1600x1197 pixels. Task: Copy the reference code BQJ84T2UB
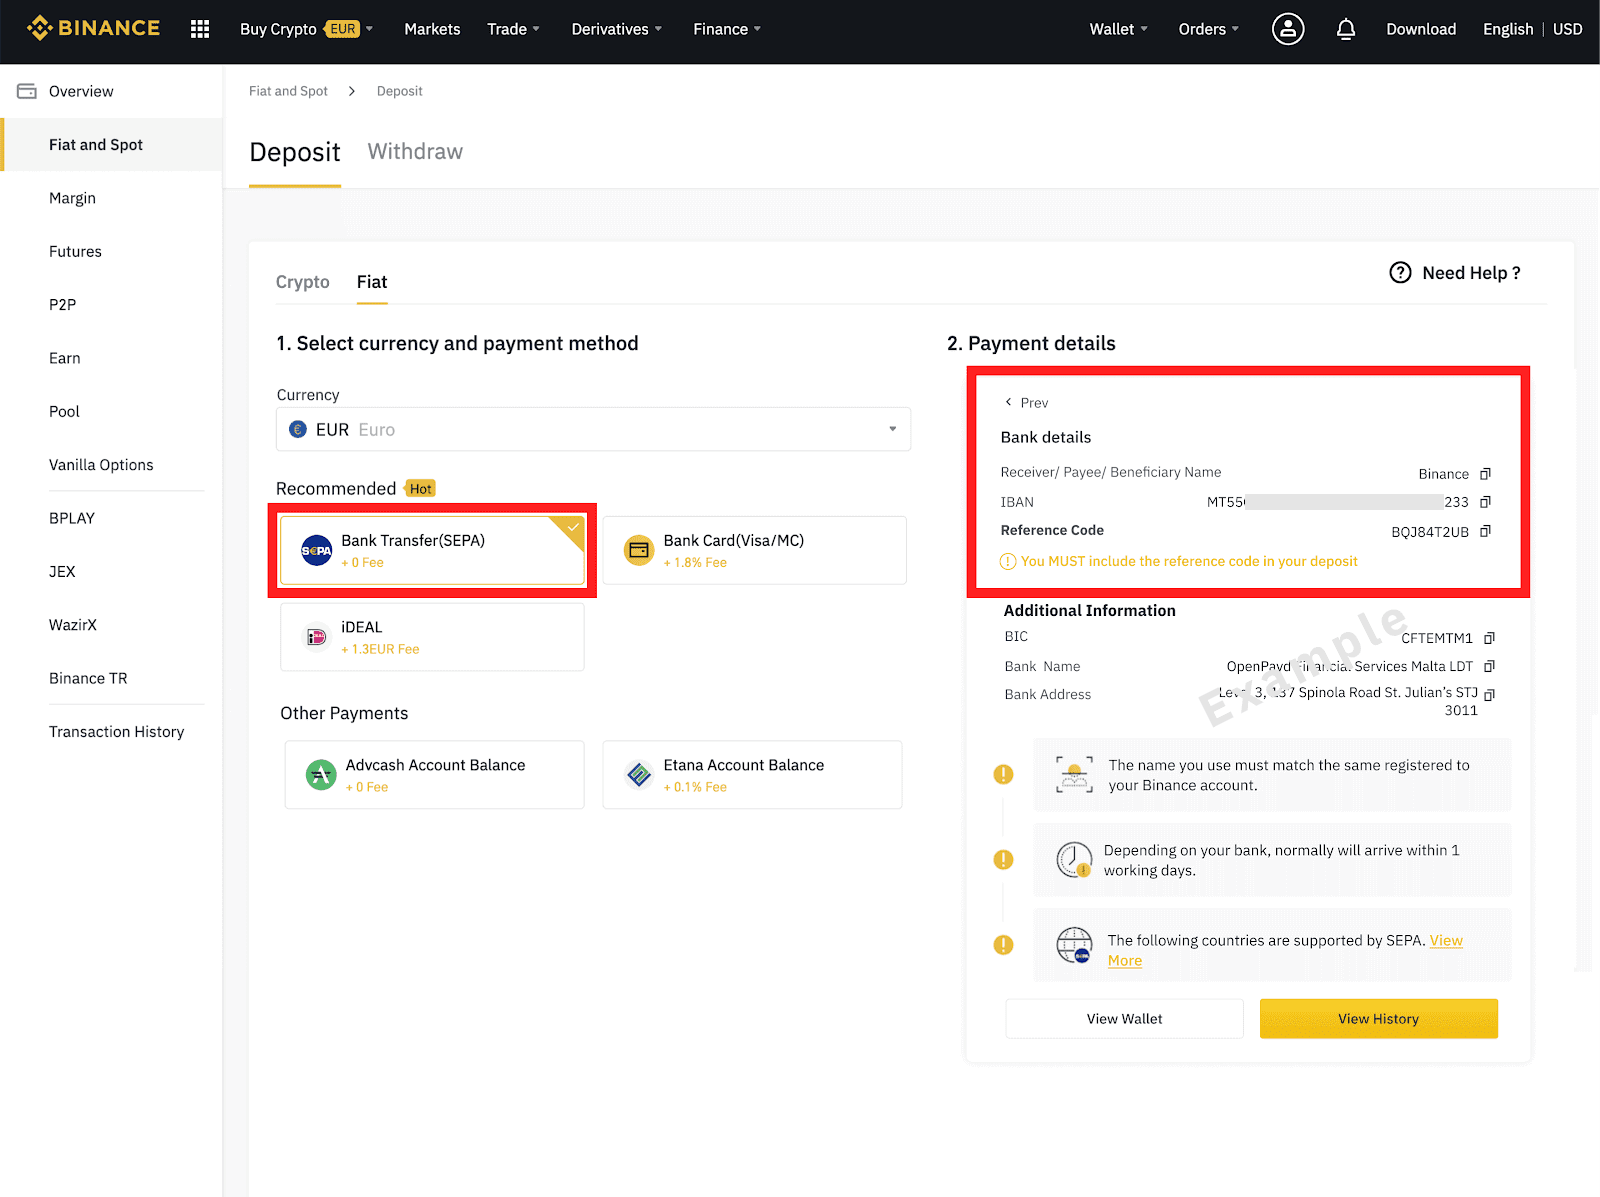(1485, 531)
